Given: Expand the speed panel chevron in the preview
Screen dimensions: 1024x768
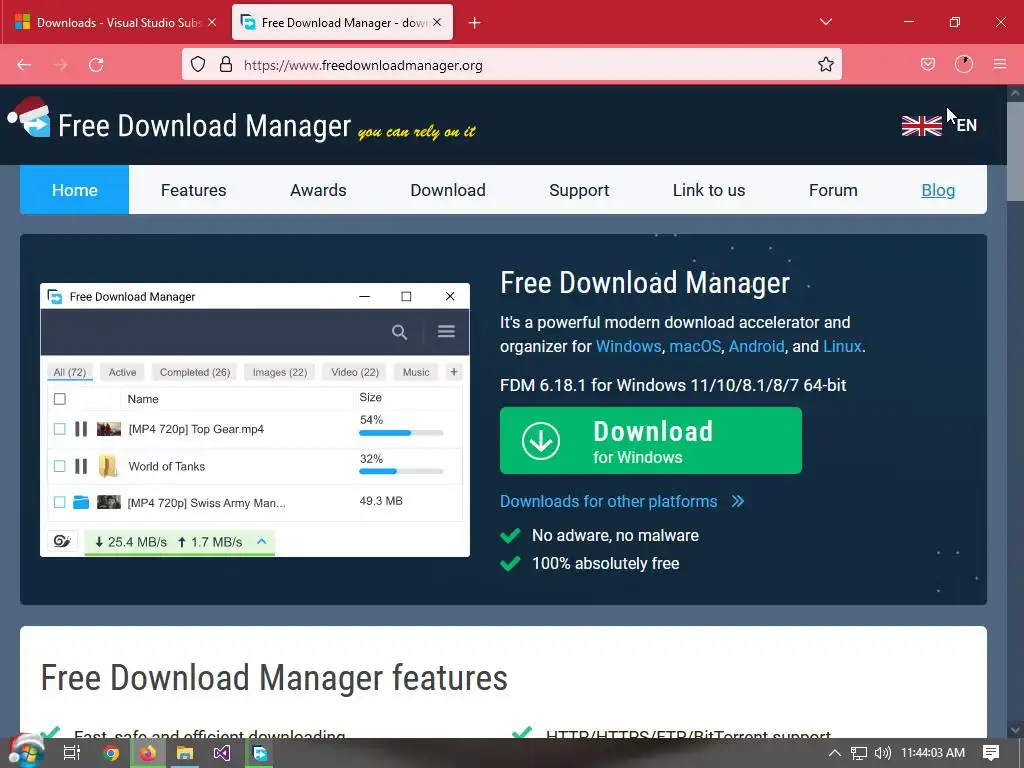Looking at the screenshot, I should [x=262, y=541].
